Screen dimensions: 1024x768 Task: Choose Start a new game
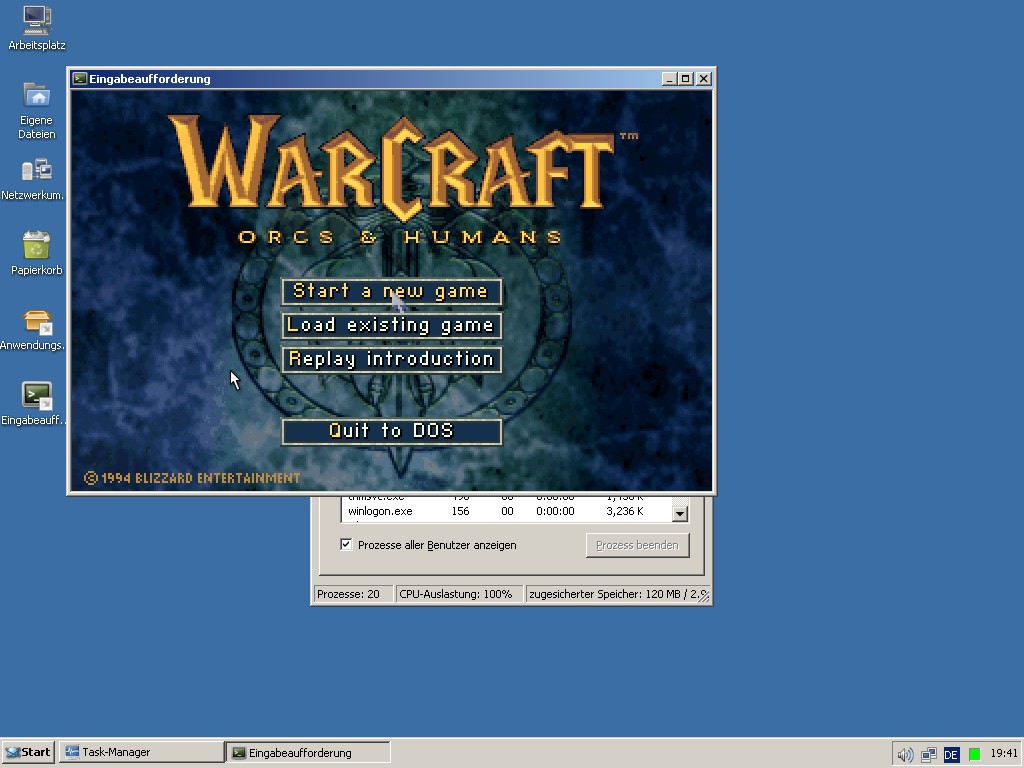coord(392,291)
